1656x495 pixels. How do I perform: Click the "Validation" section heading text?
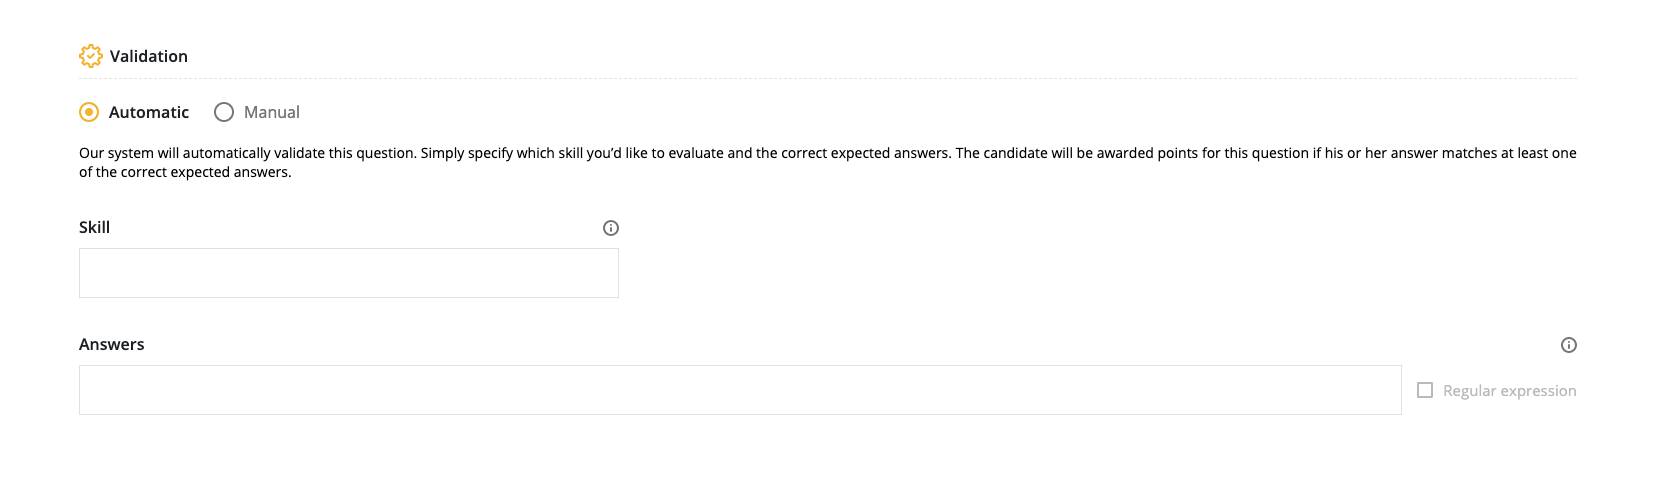149,56
